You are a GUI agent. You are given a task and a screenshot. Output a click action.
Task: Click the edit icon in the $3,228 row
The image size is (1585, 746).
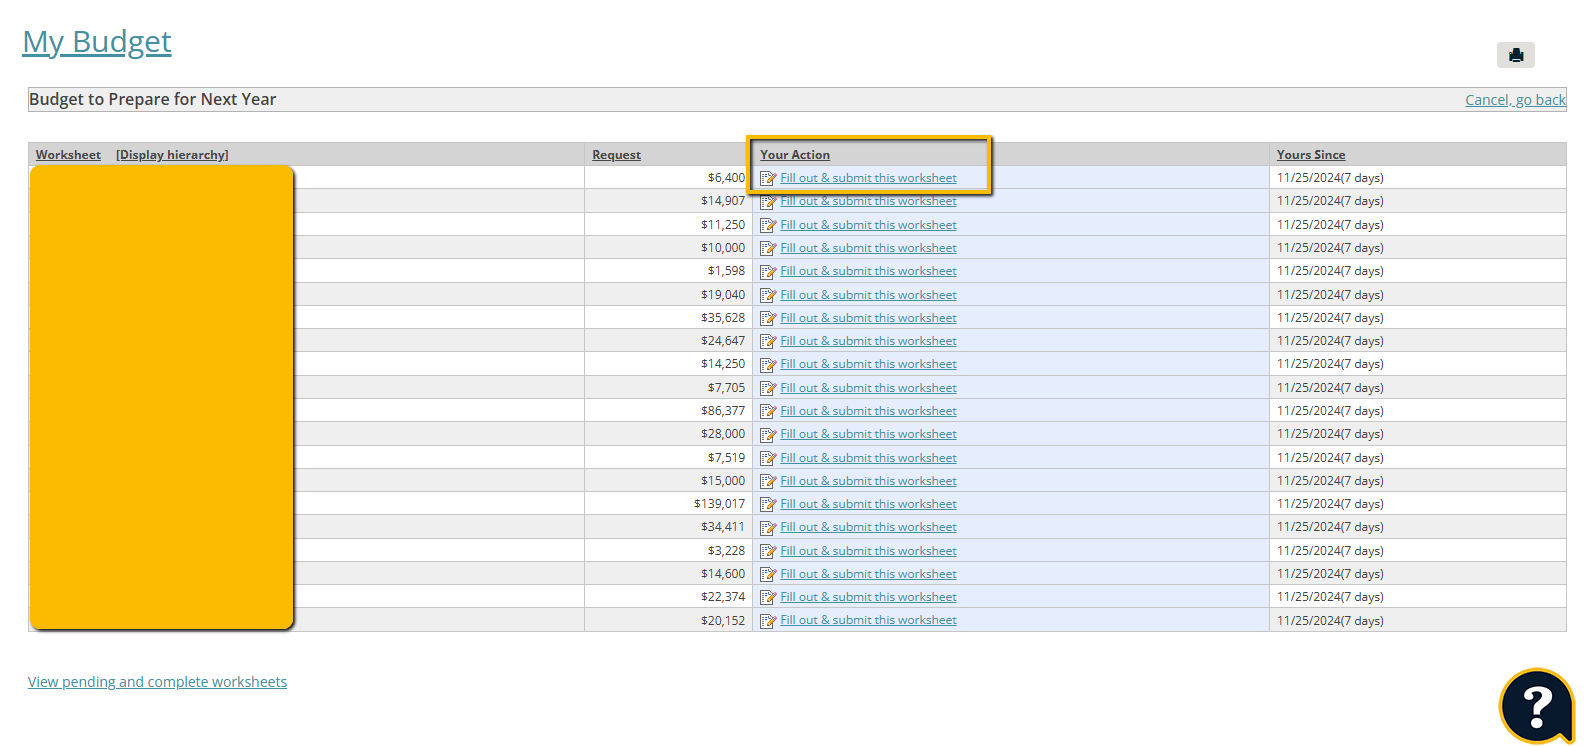pyautogui.click(x=768, y=552)
